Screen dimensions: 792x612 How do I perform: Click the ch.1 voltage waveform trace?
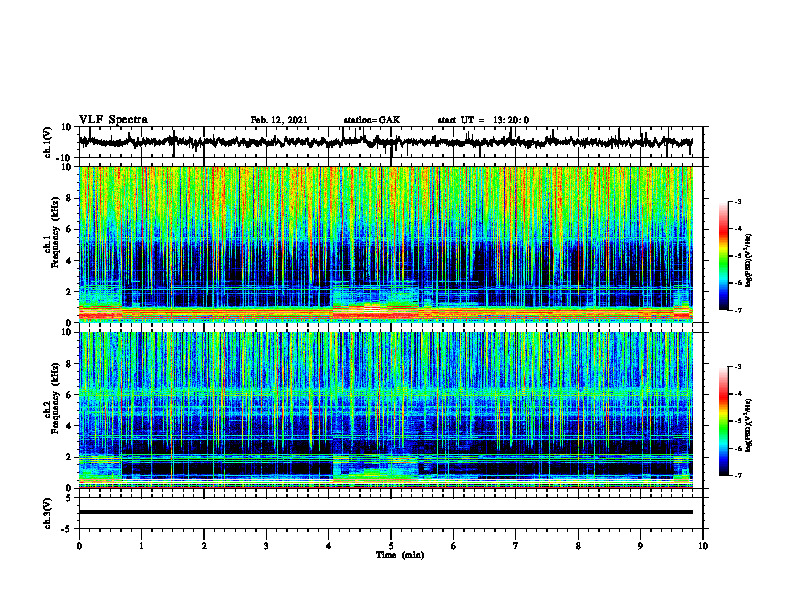pyautogui.click(x=385, y=142)
